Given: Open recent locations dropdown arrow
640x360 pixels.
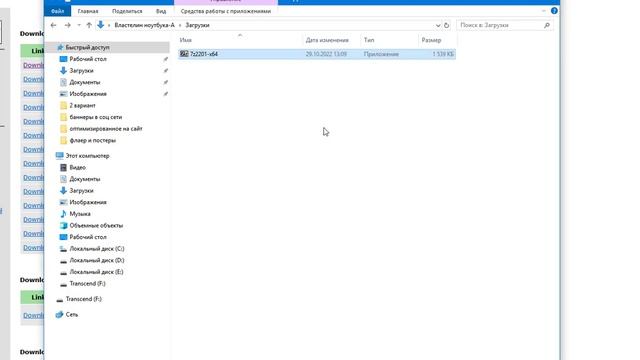Looking at the screenshot, I should click(79, 25).
